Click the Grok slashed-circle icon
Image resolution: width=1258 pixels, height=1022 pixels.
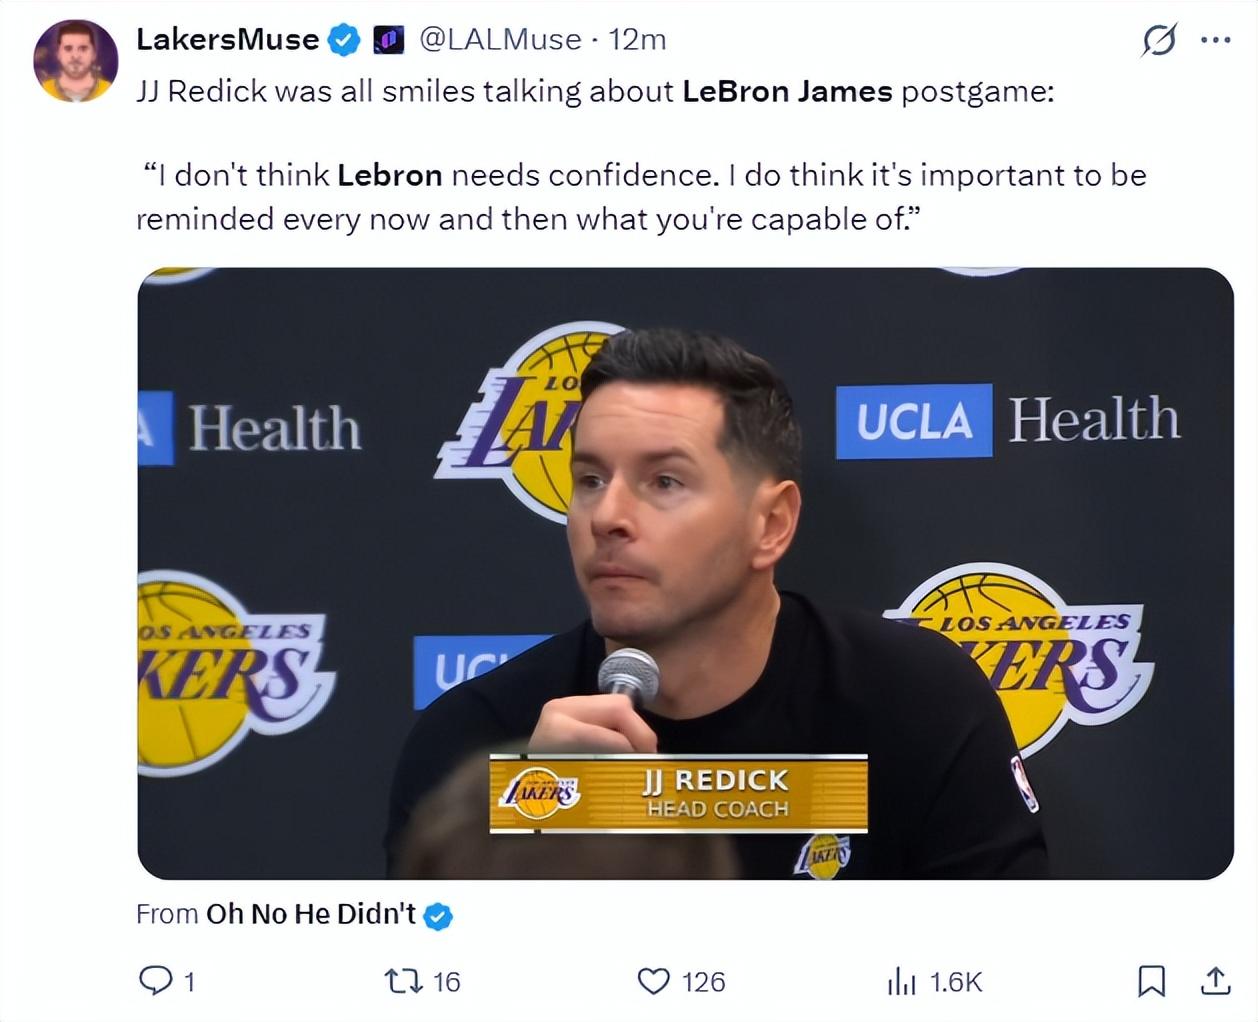(x=1159, y=41)
